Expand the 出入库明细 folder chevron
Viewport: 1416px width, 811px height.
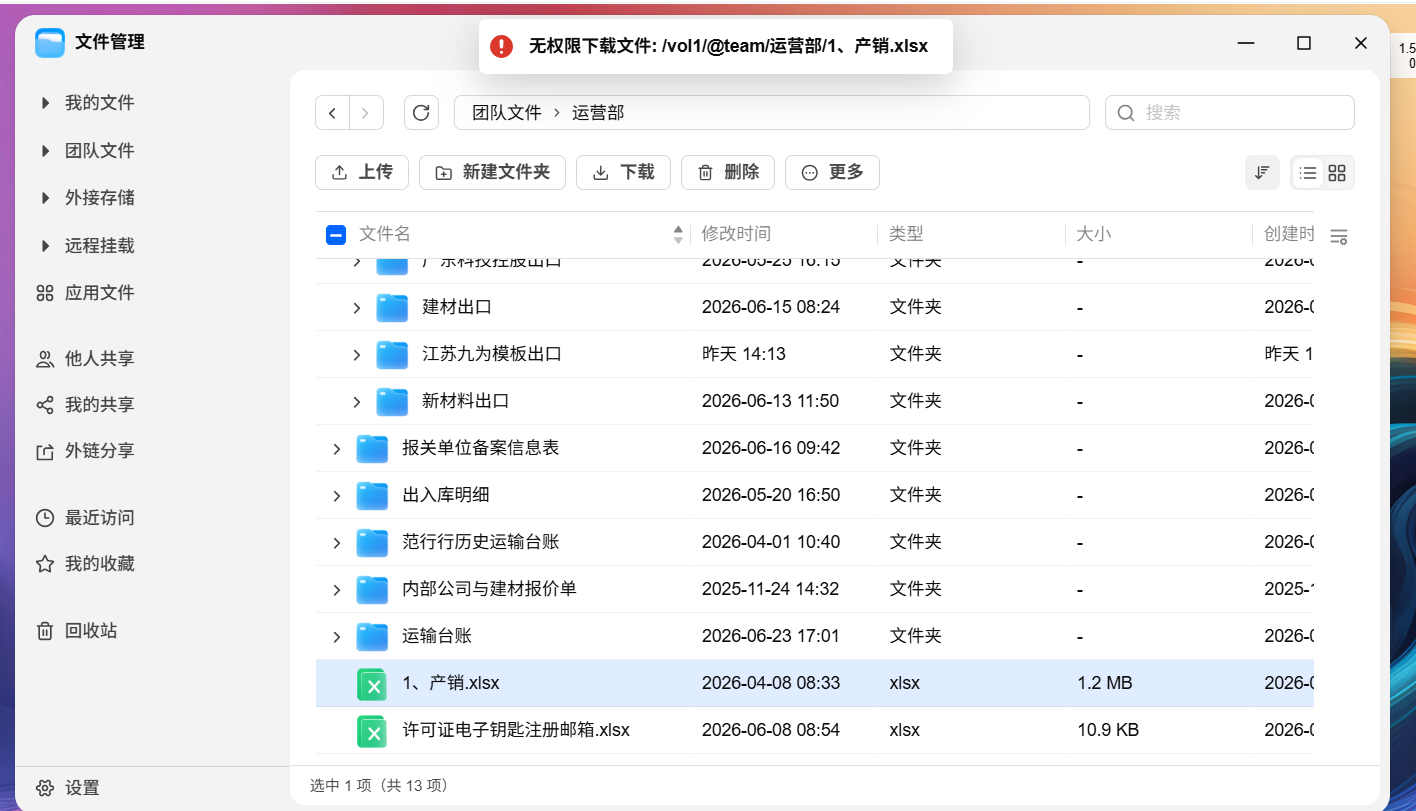click(337, 496)
